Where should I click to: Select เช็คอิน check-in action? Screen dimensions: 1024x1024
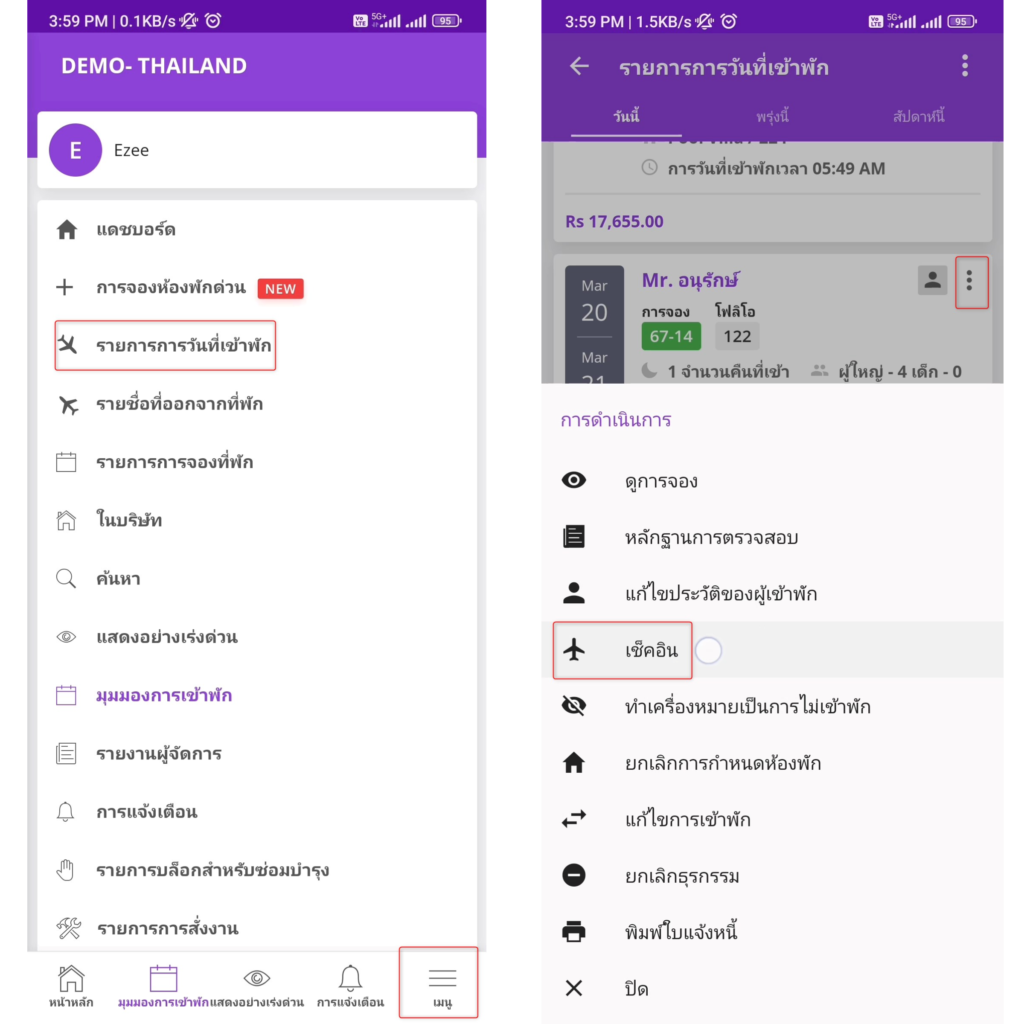pos(622,650)
